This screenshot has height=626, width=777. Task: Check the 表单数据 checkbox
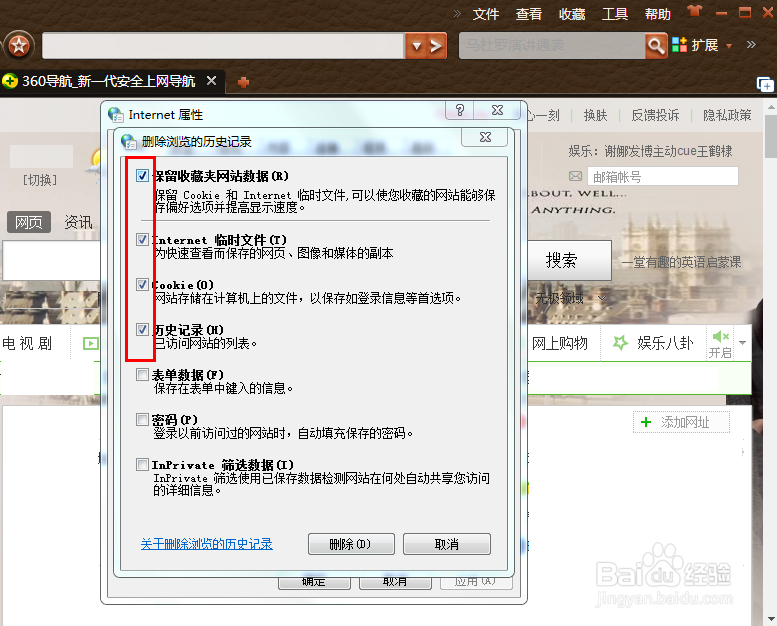(142, 375)
